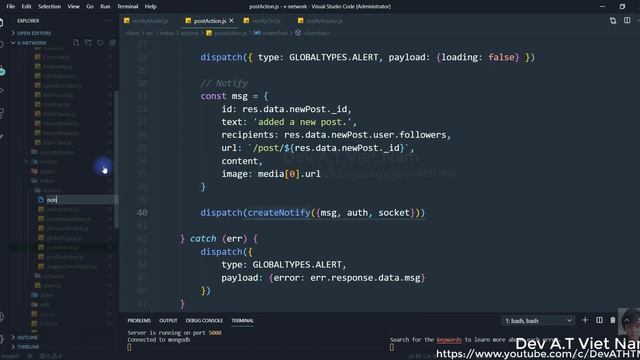This screenshot has height=360, width=640.
Task: Open the Explorer more actions ellipsis
Action: [x=107, y=20]
